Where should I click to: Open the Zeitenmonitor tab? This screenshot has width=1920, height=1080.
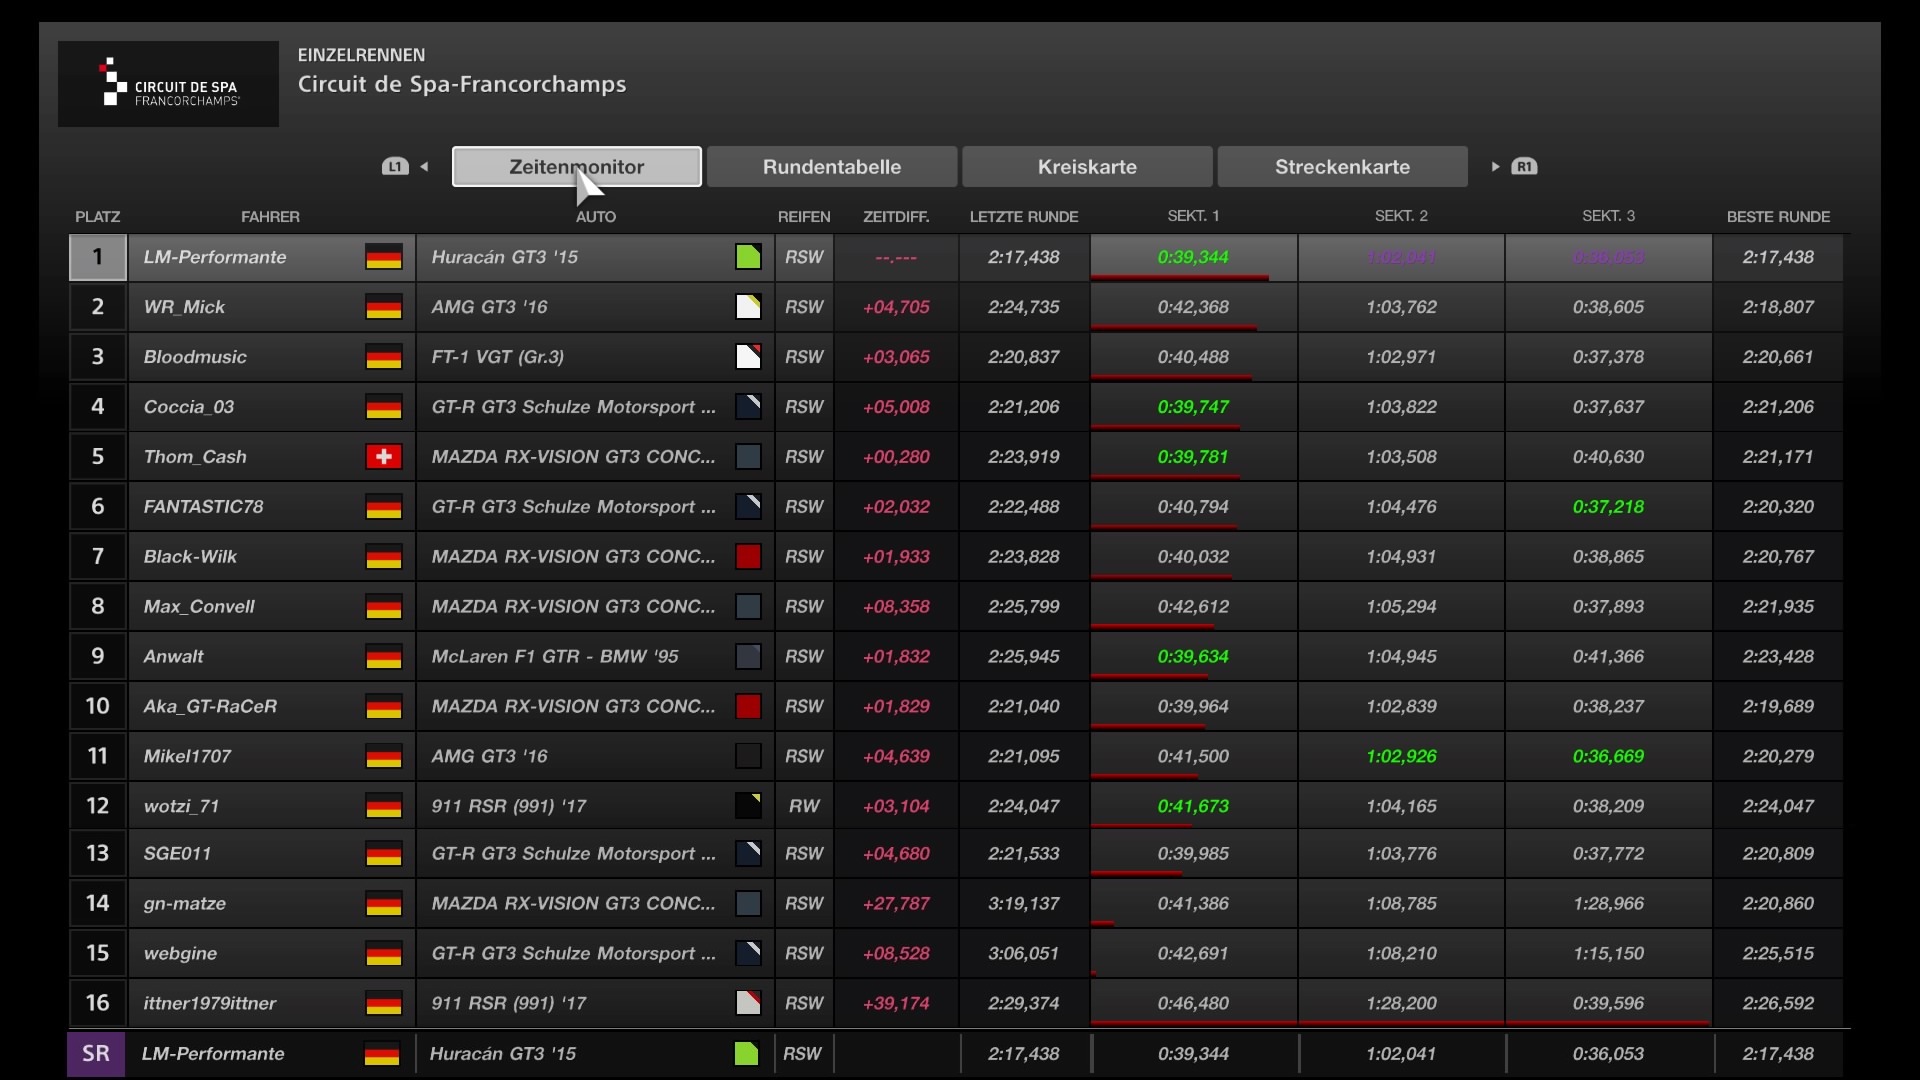[x=576, y=167]
